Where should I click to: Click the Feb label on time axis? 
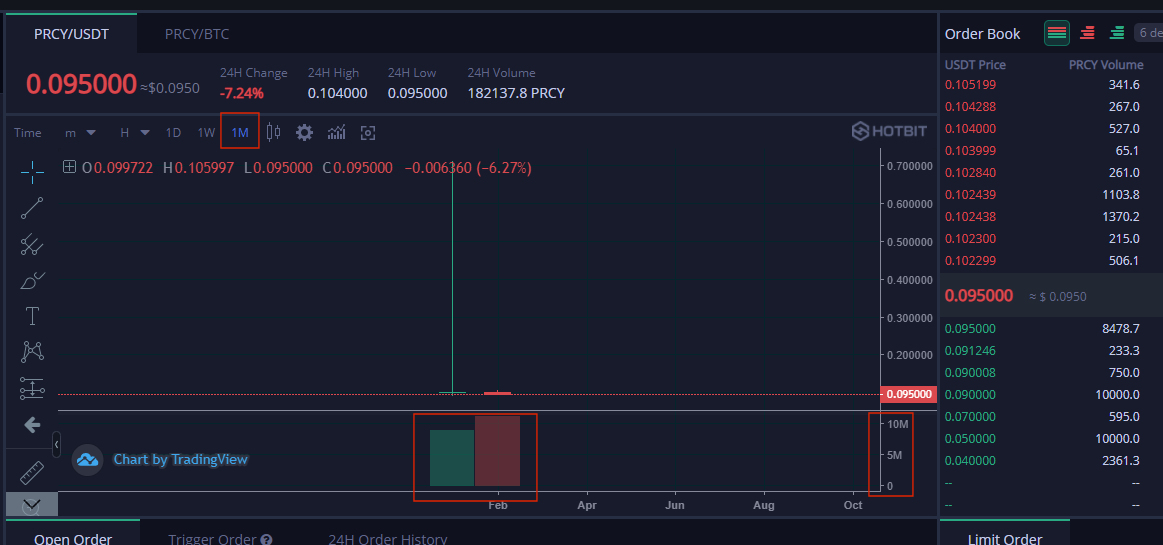[x=498, y=505]
